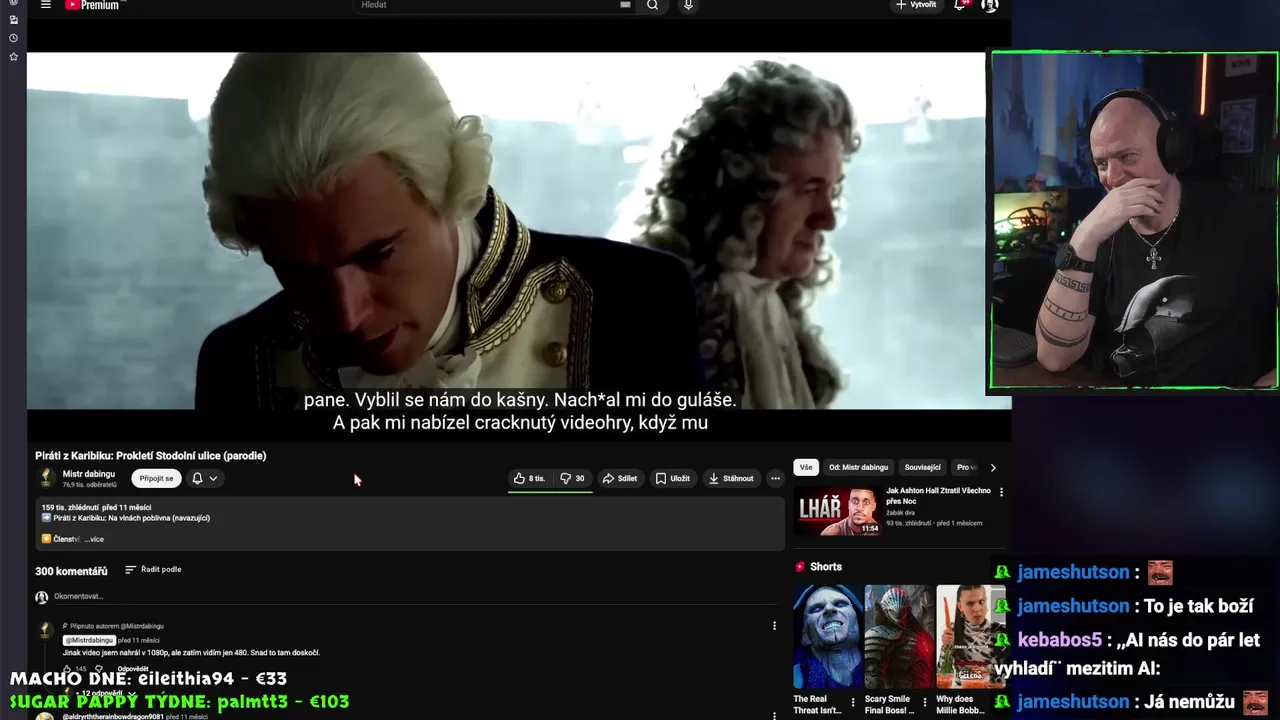Screen dimensions: 1280x720
Task: Expand the description with ...více
Action: point(93,539)
